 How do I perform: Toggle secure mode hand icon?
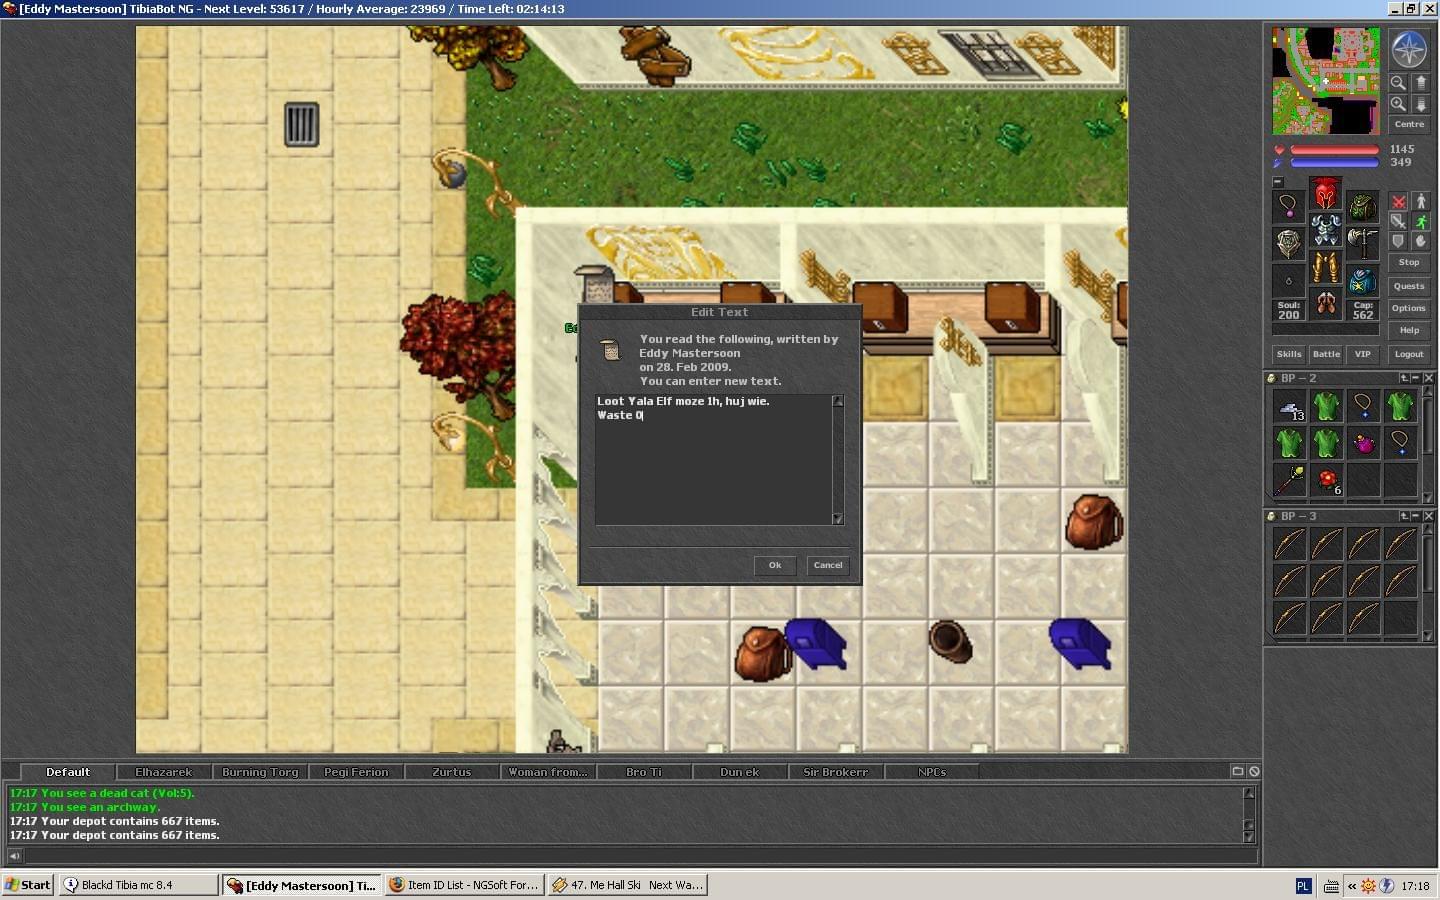[x=1420, y=241]
